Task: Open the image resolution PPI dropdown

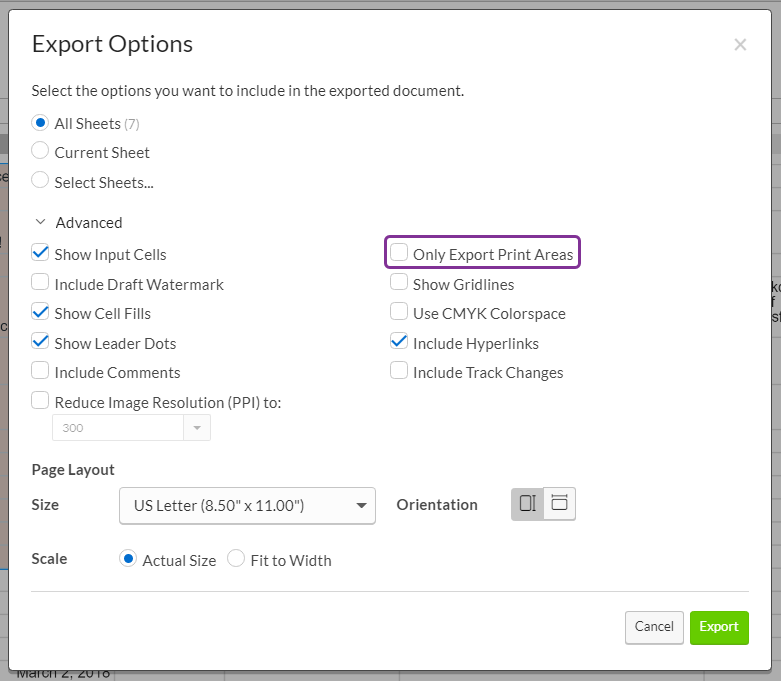Action: [196, 427]
